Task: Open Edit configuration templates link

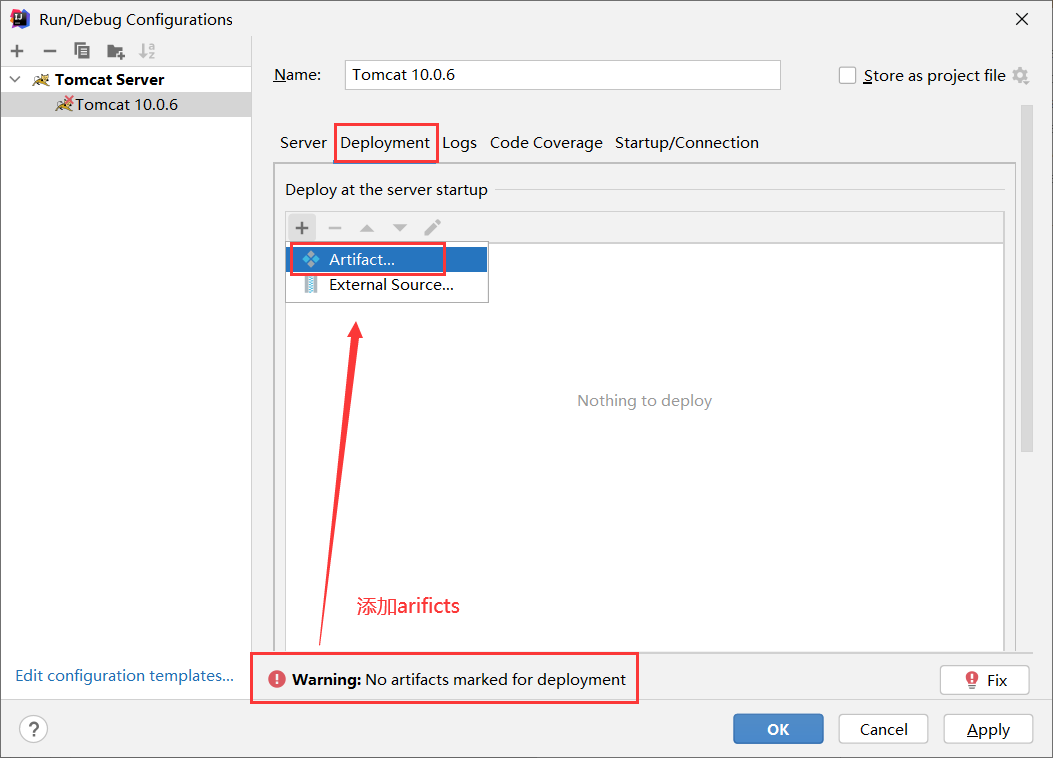Action: pyautogui.click(x=124, y=675)
